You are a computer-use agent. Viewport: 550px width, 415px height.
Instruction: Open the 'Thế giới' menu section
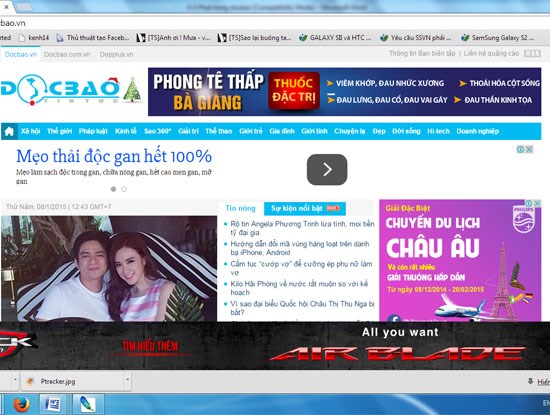click(x=59, y=131)
